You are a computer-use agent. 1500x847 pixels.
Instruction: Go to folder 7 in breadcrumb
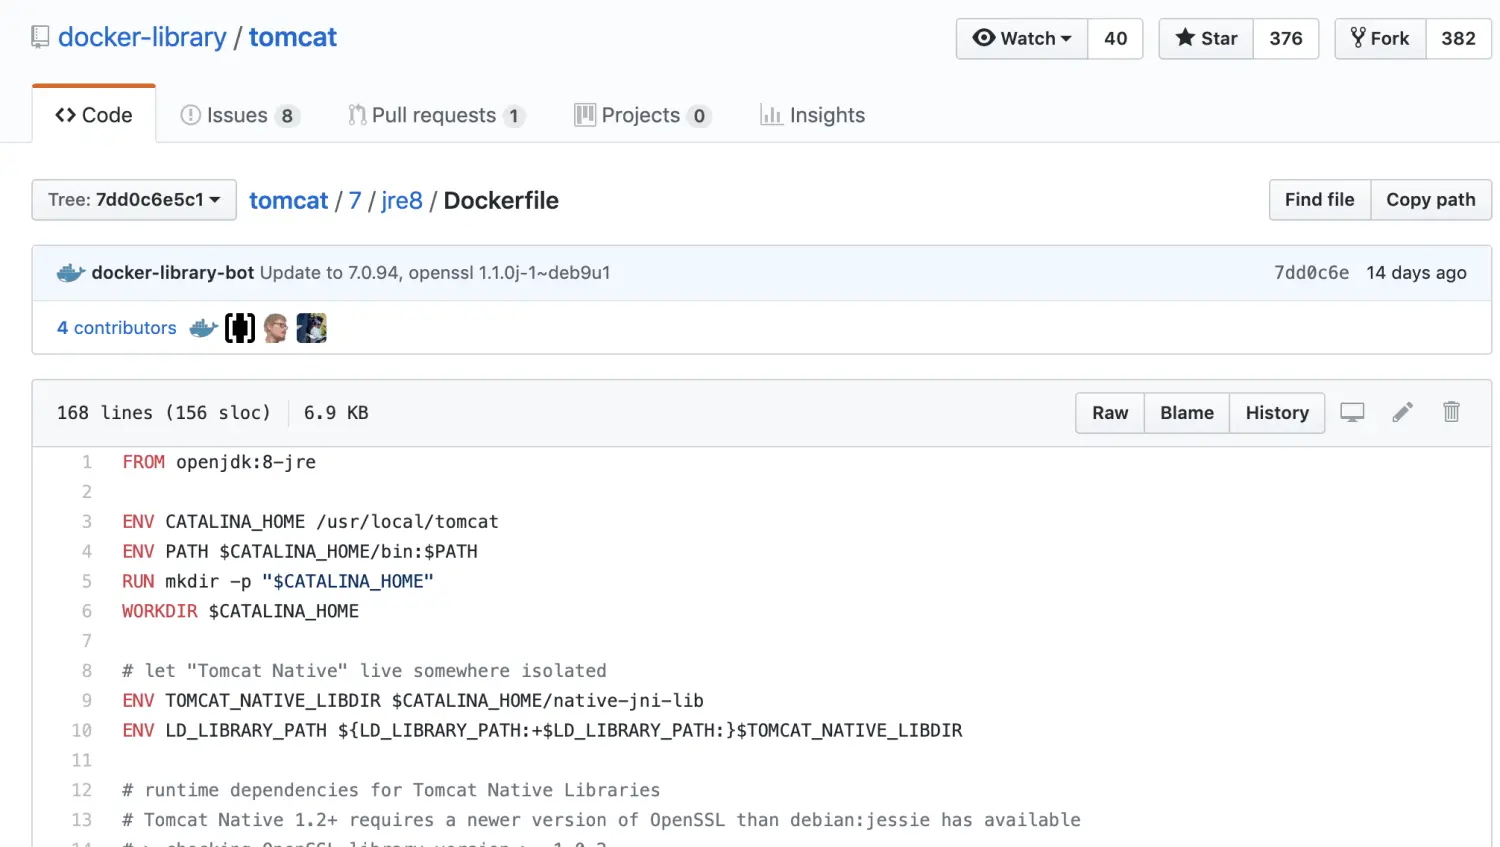tap(355, 200)
